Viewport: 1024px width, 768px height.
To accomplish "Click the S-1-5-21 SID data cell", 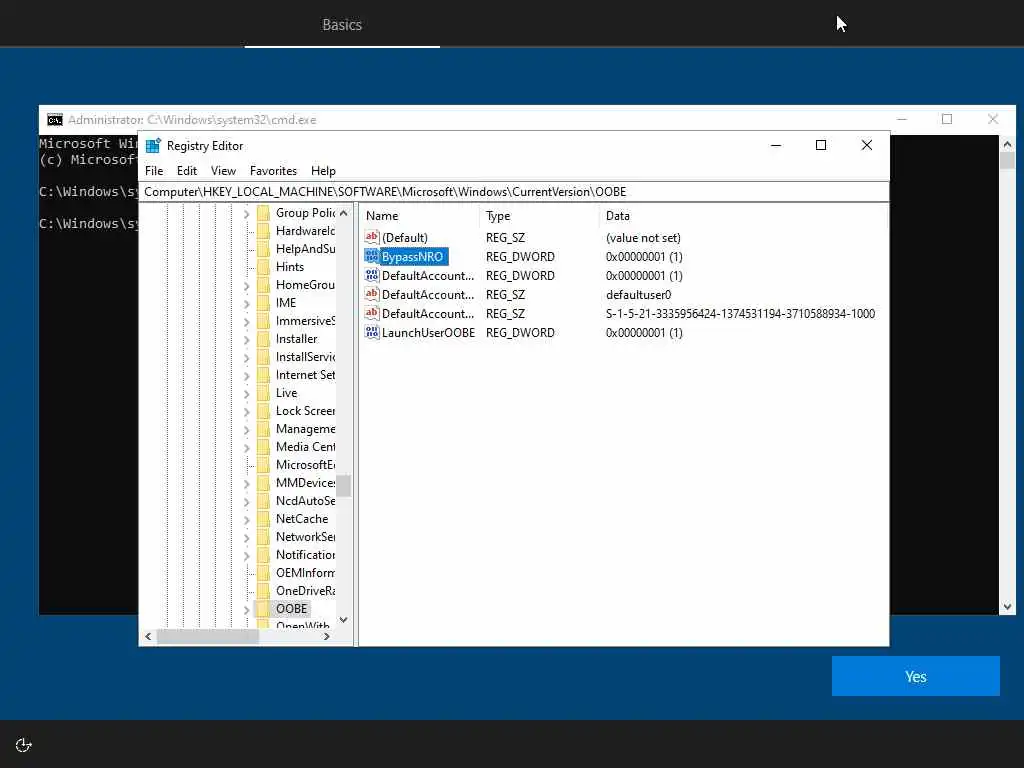I will tap(741, 313).
